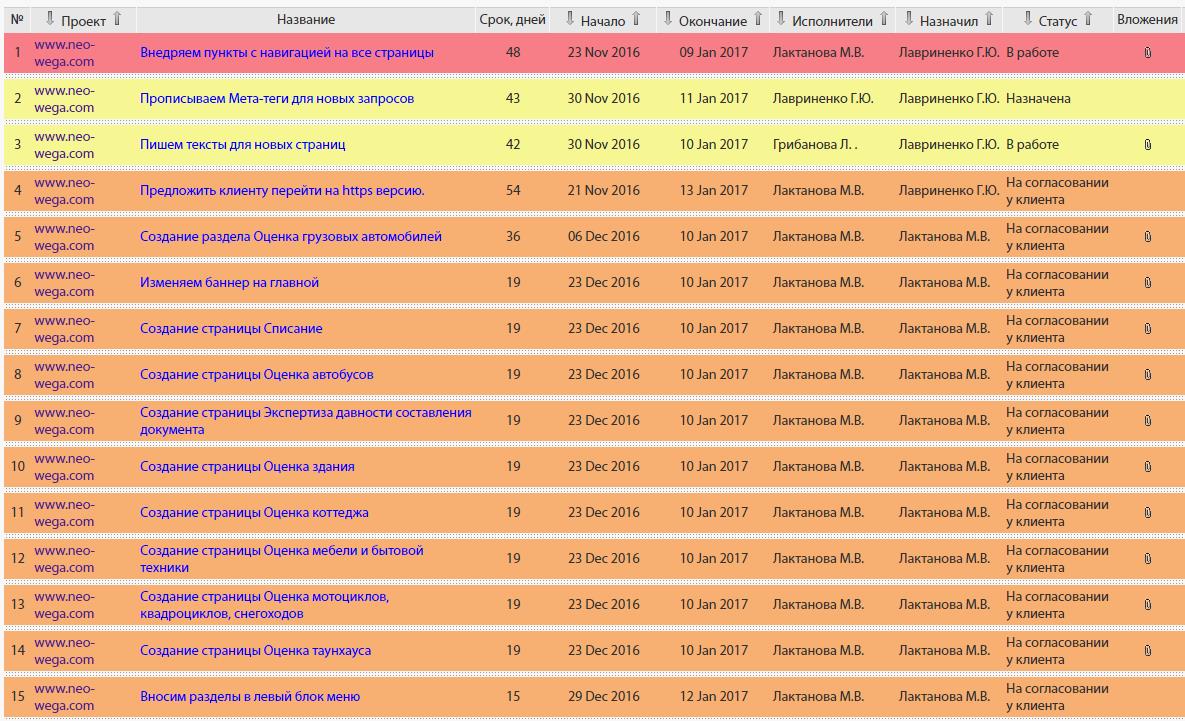The height and width of the screenshot is (721, 1185).
Task: Click the 'Название' column header
Action: coord(305,20)
